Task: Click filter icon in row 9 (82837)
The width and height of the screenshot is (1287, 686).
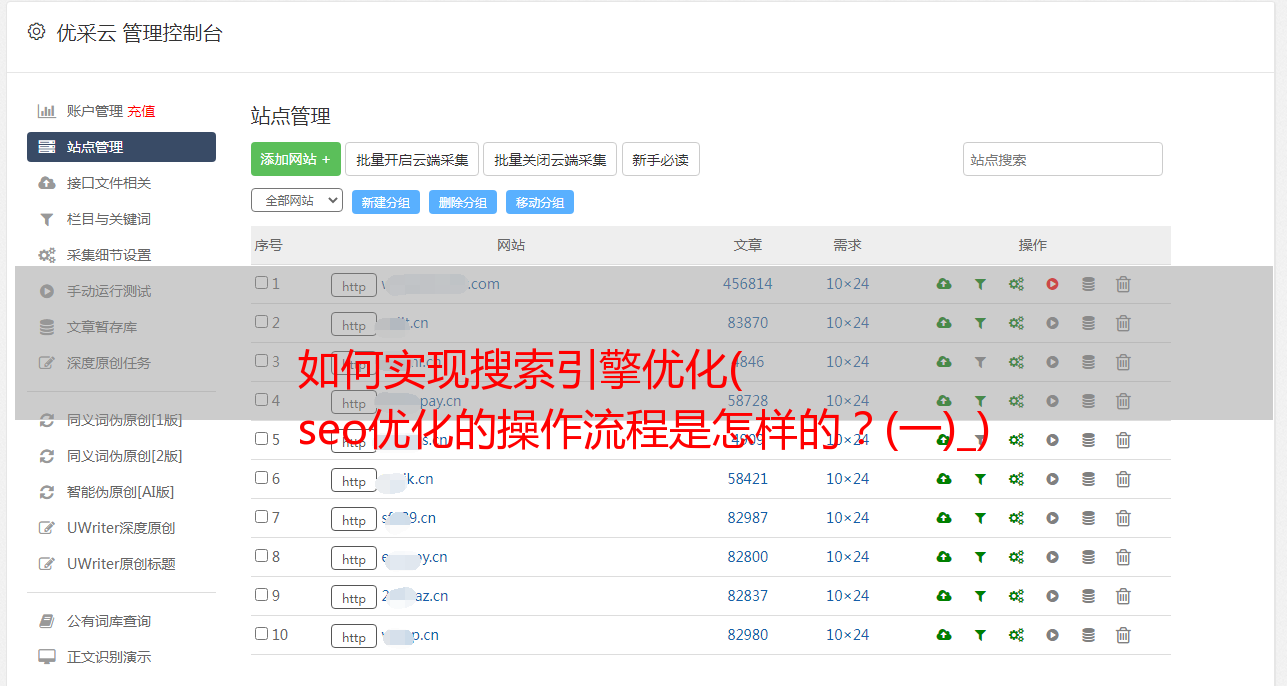Action: [x=980, y=596]
